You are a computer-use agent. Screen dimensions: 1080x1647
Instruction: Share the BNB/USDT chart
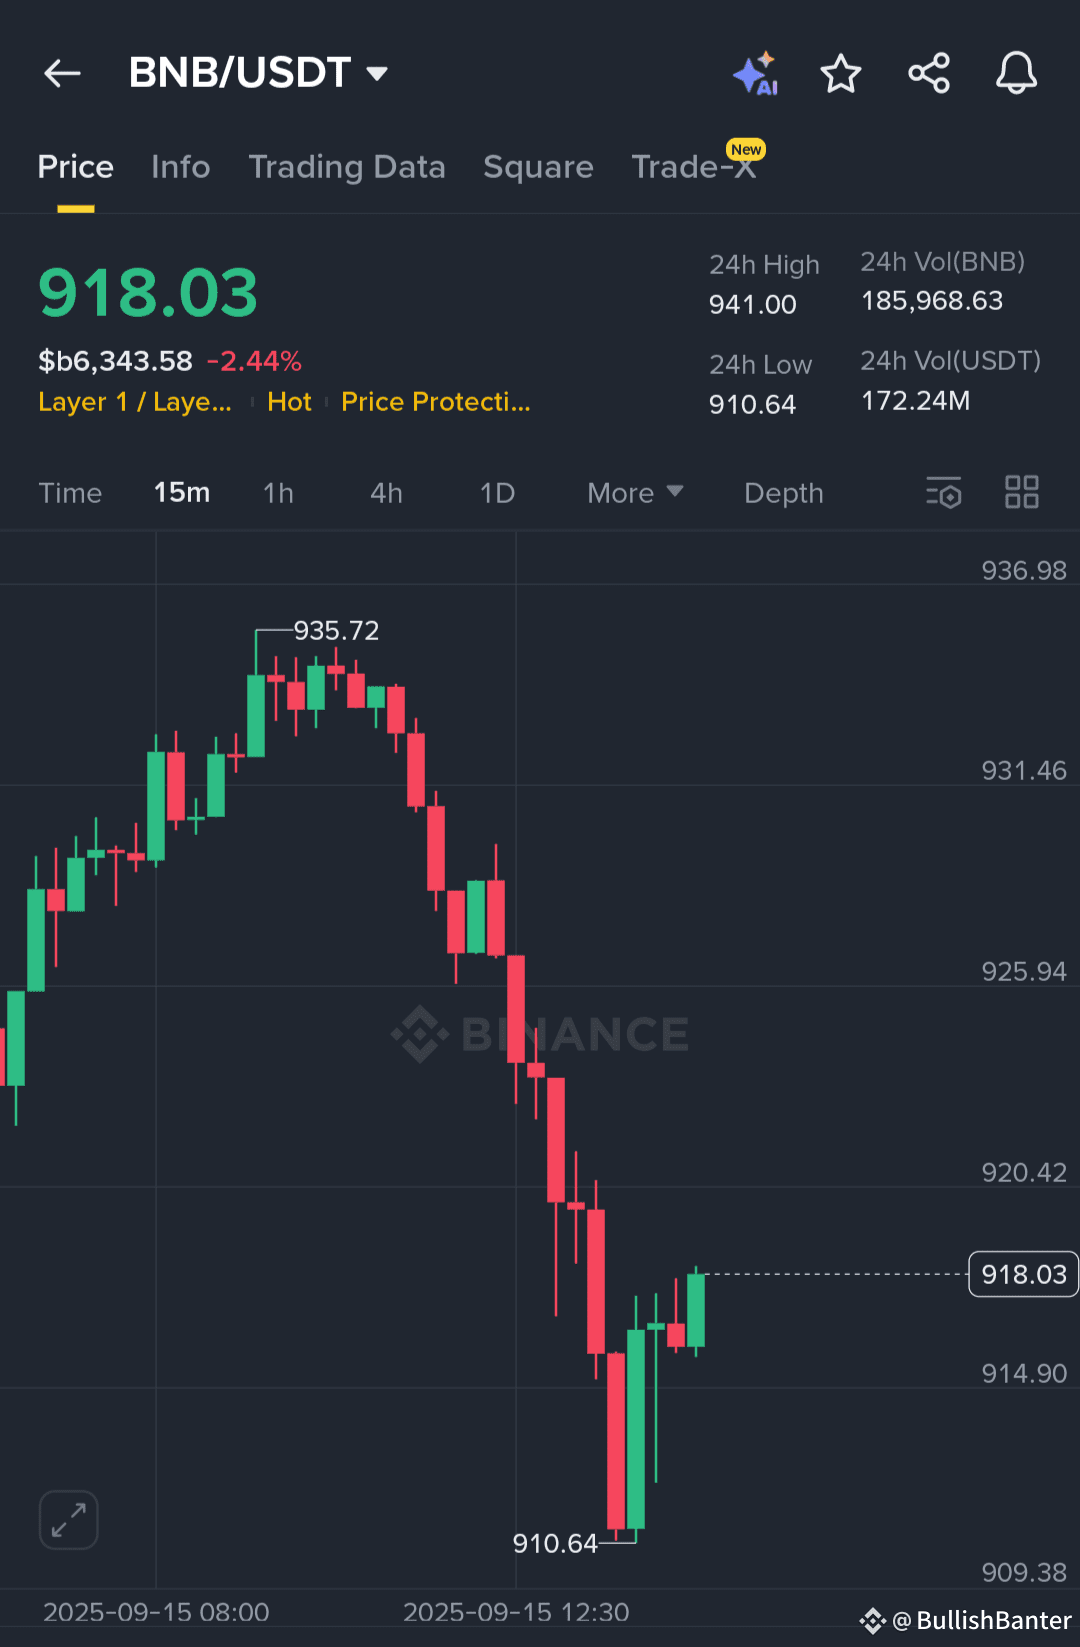coord(929,72)
